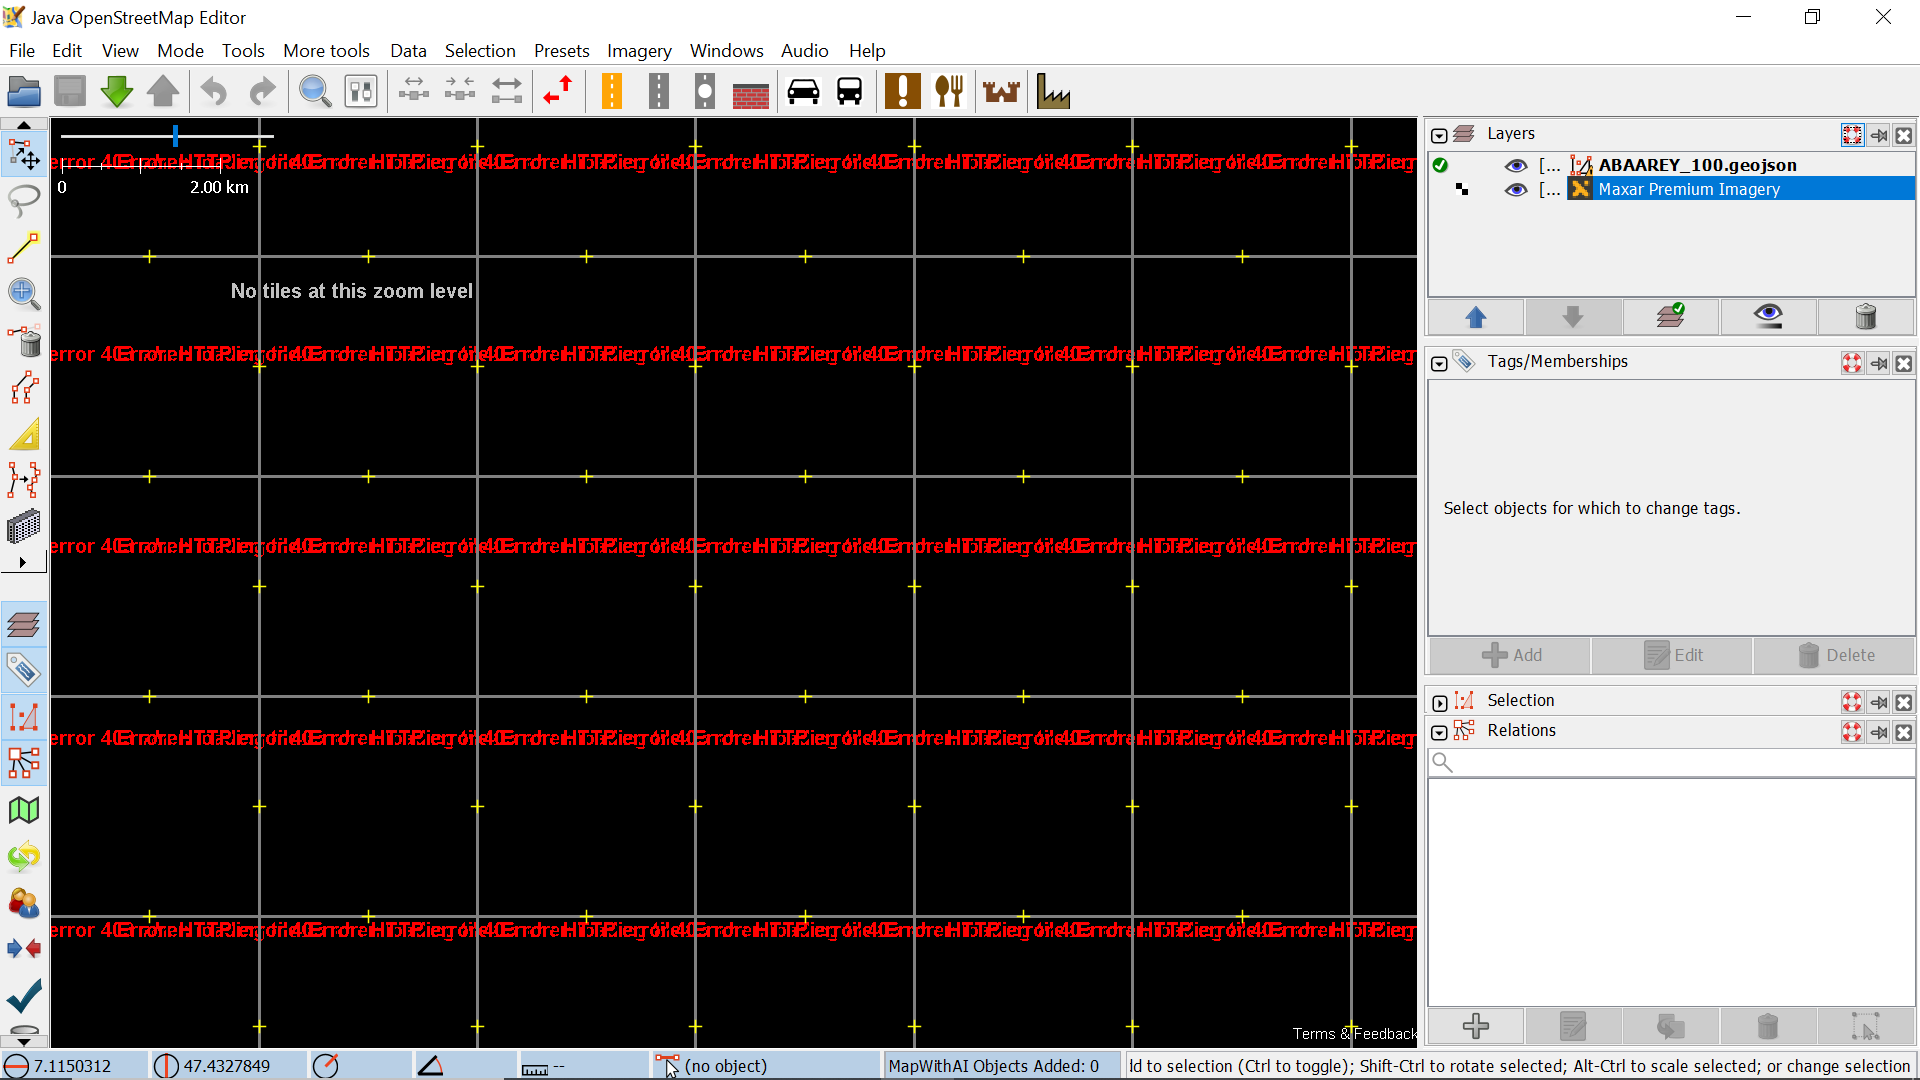Toggle the Selection list sidebar button
The height and width of the screenshot is (1080, 1920).
[x=24, y=717]
